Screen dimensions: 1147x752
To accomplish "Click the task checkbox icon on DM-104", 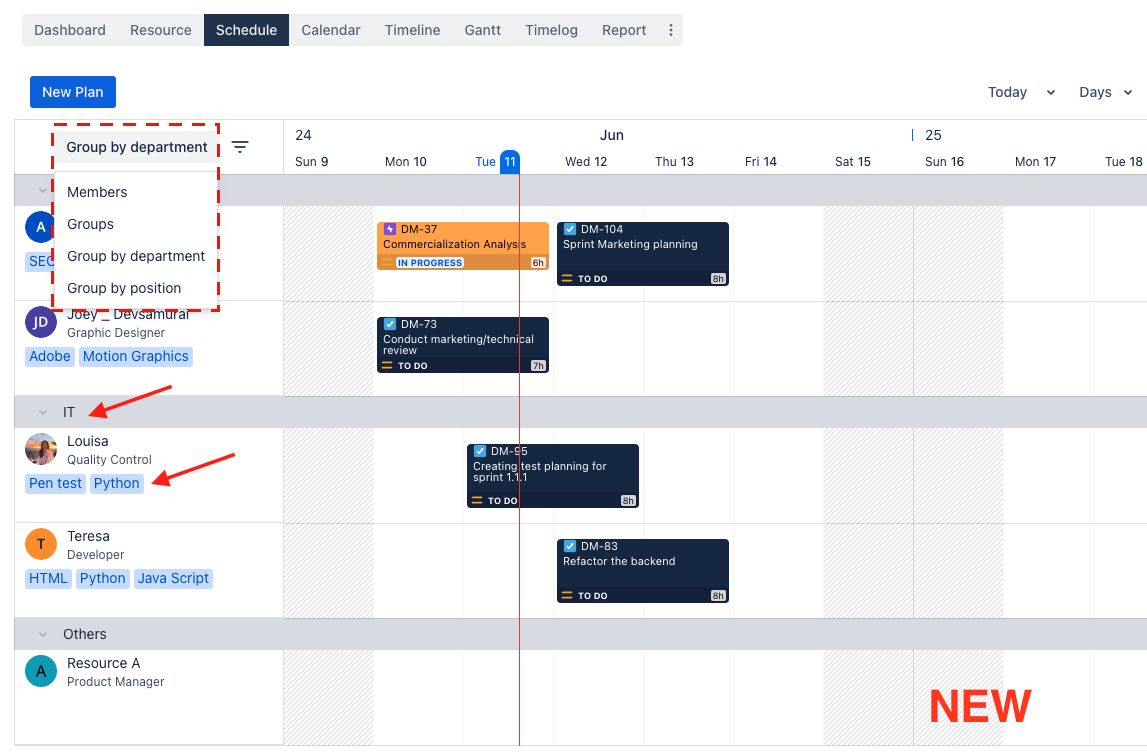I will tap(570, 229).
